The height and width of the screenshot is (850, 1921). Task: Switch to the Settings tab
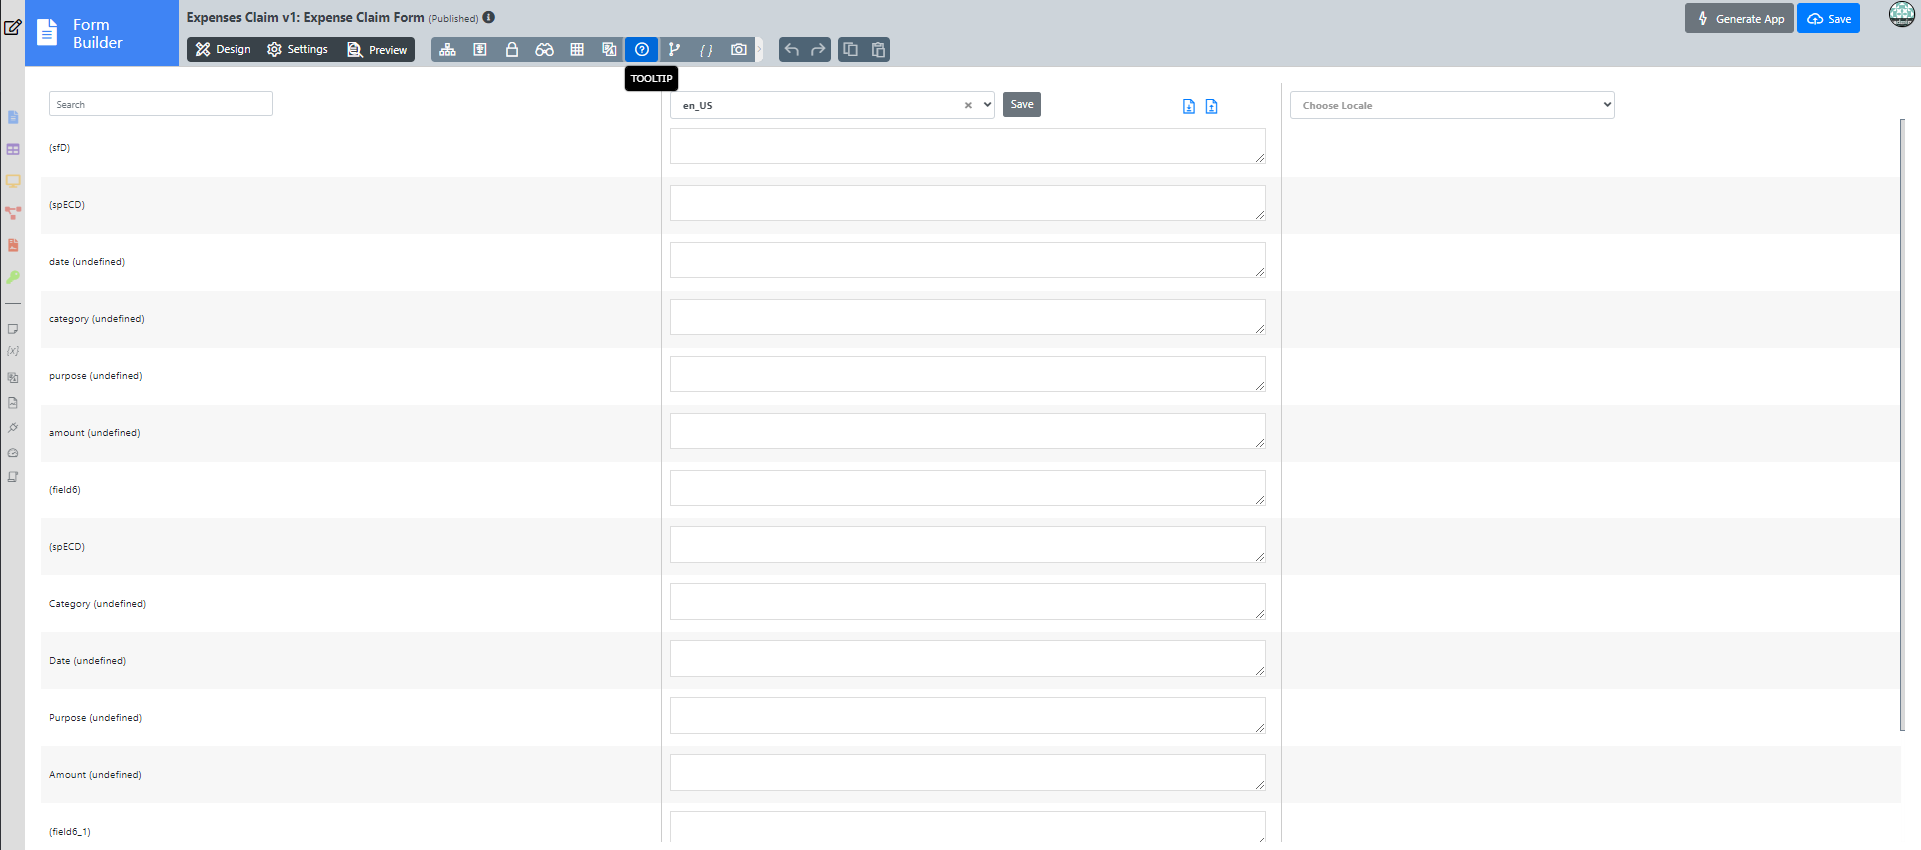298,50
